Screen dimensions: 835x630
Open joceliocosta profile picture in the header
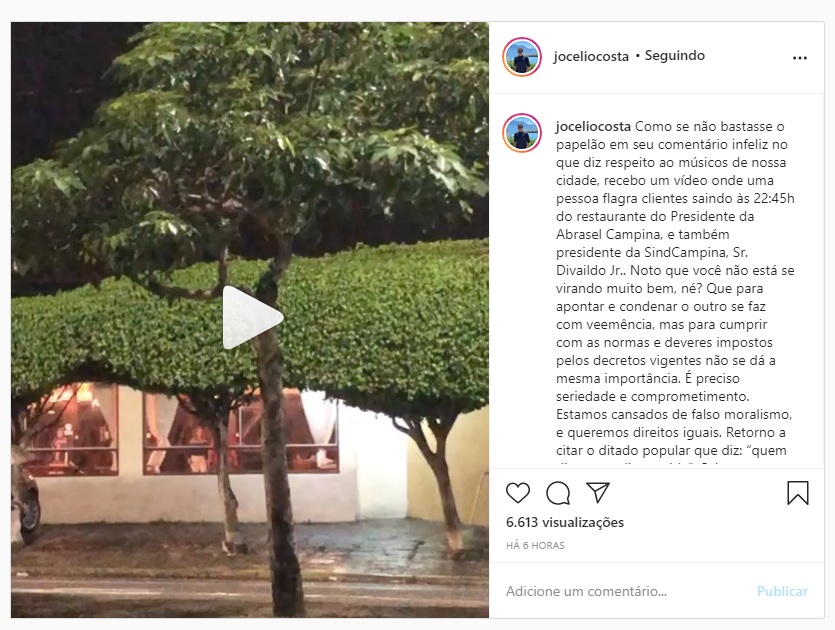tap(522, 57)
